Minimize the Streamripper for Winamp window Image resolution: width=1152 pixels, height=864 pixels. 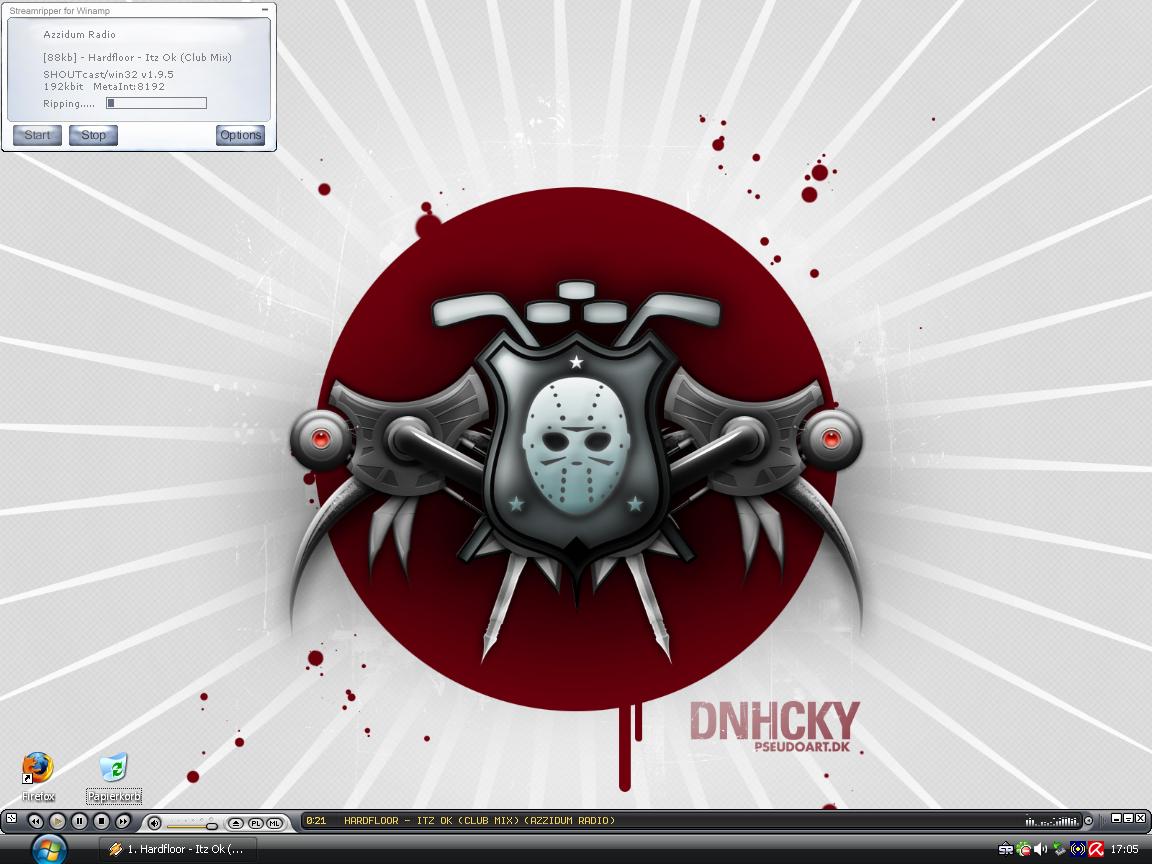[265, 10]
